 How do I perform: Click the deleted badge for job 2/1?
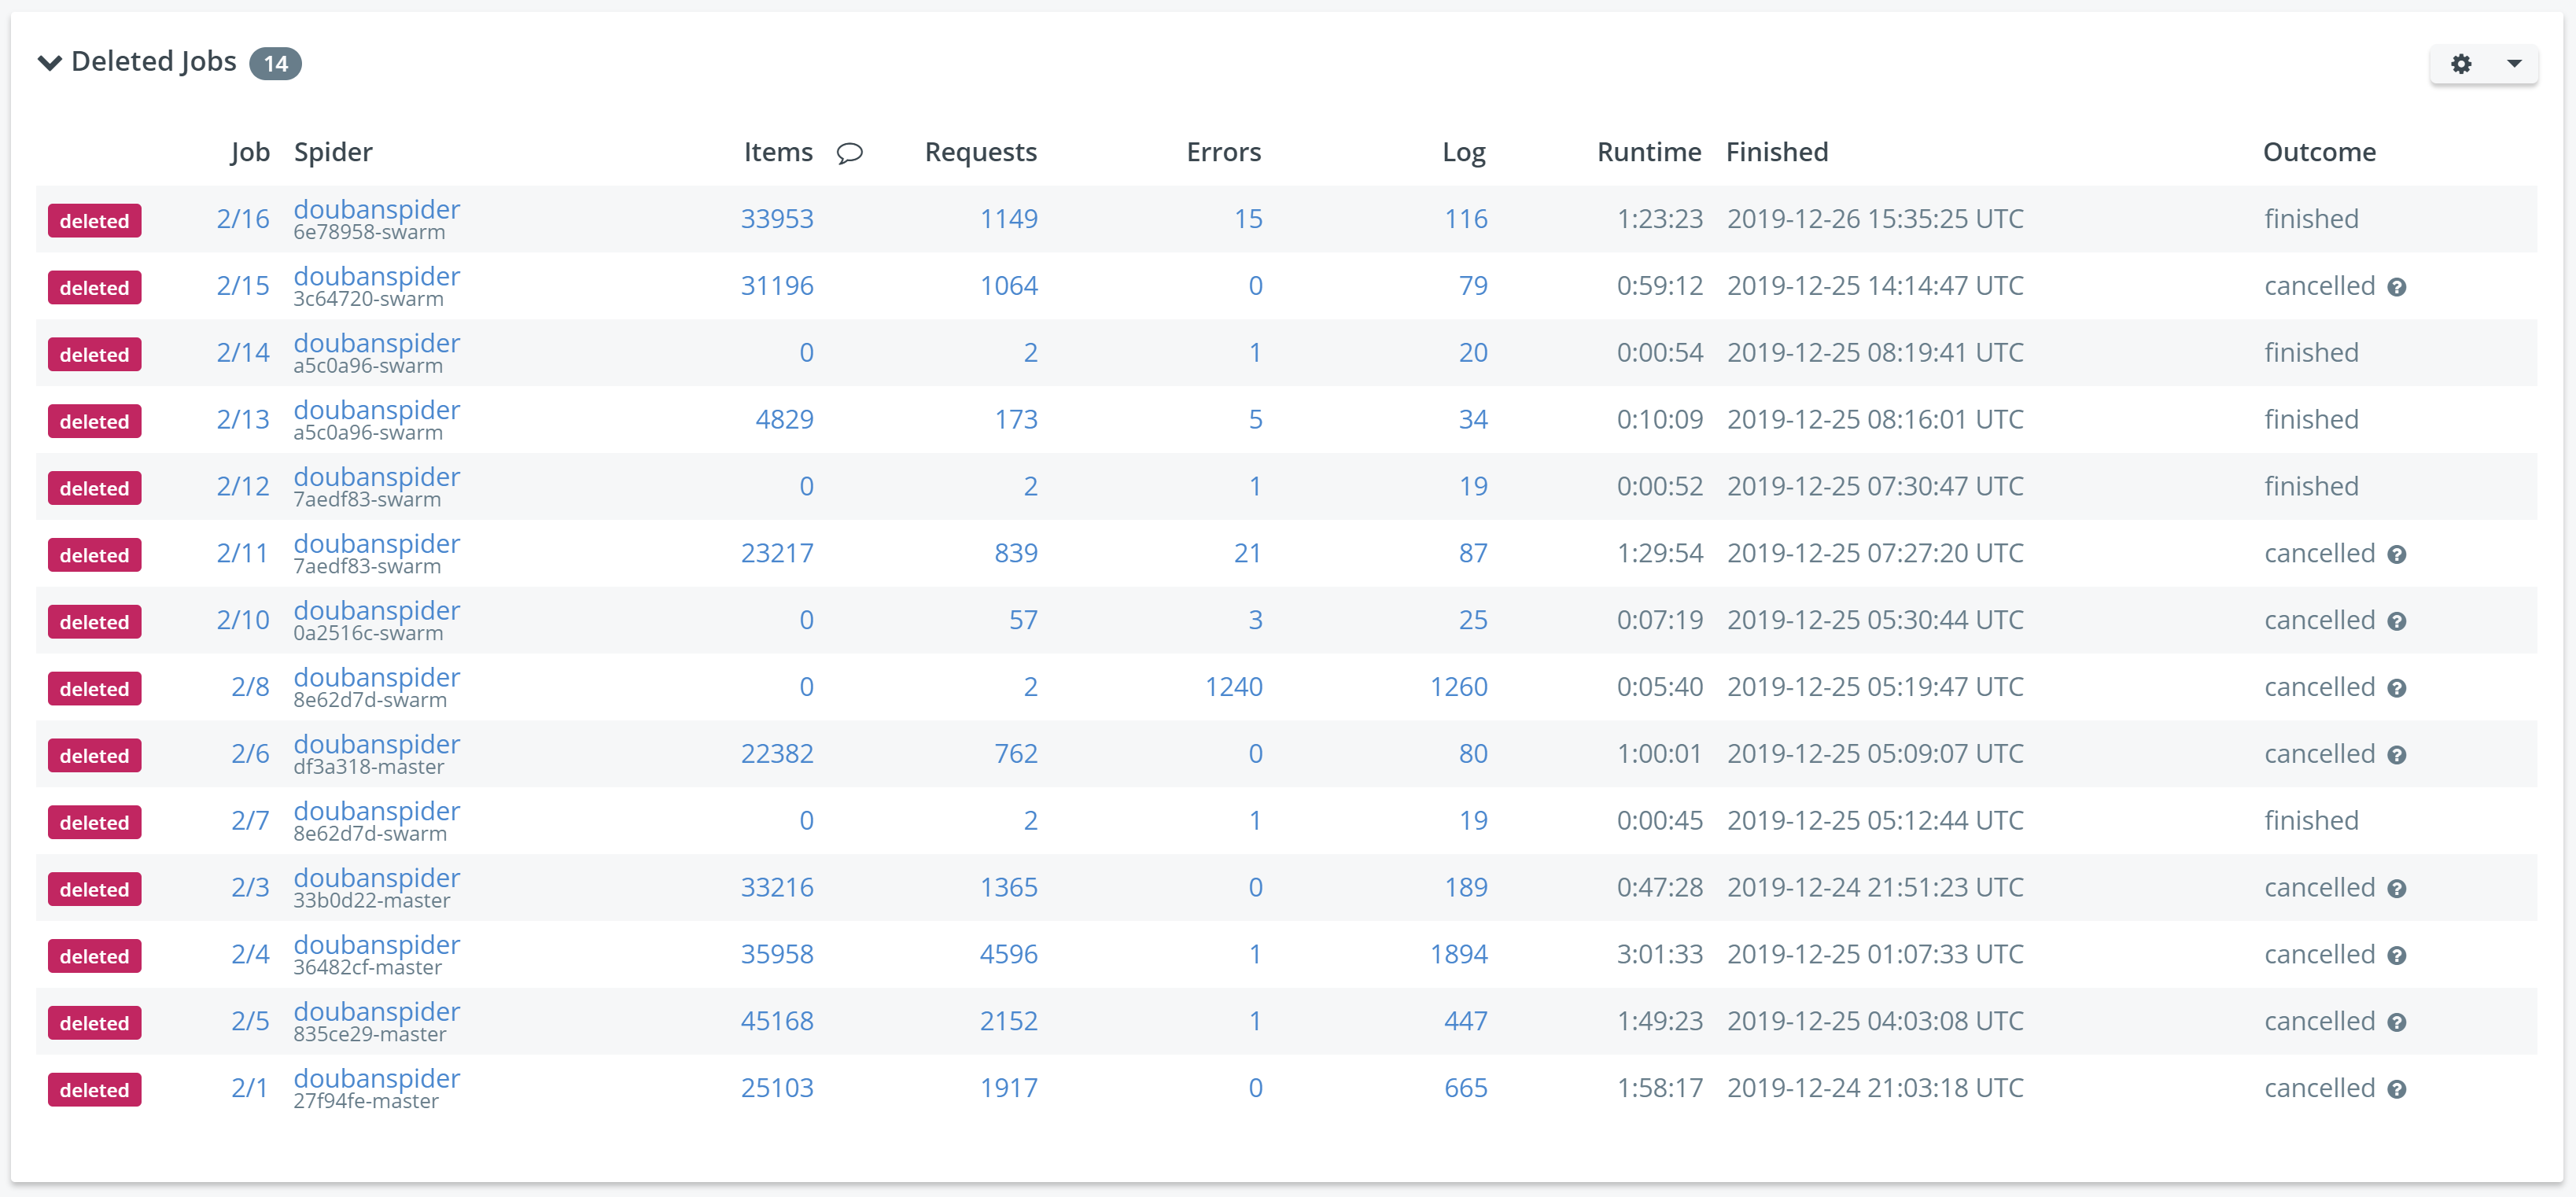point(94,1090)
